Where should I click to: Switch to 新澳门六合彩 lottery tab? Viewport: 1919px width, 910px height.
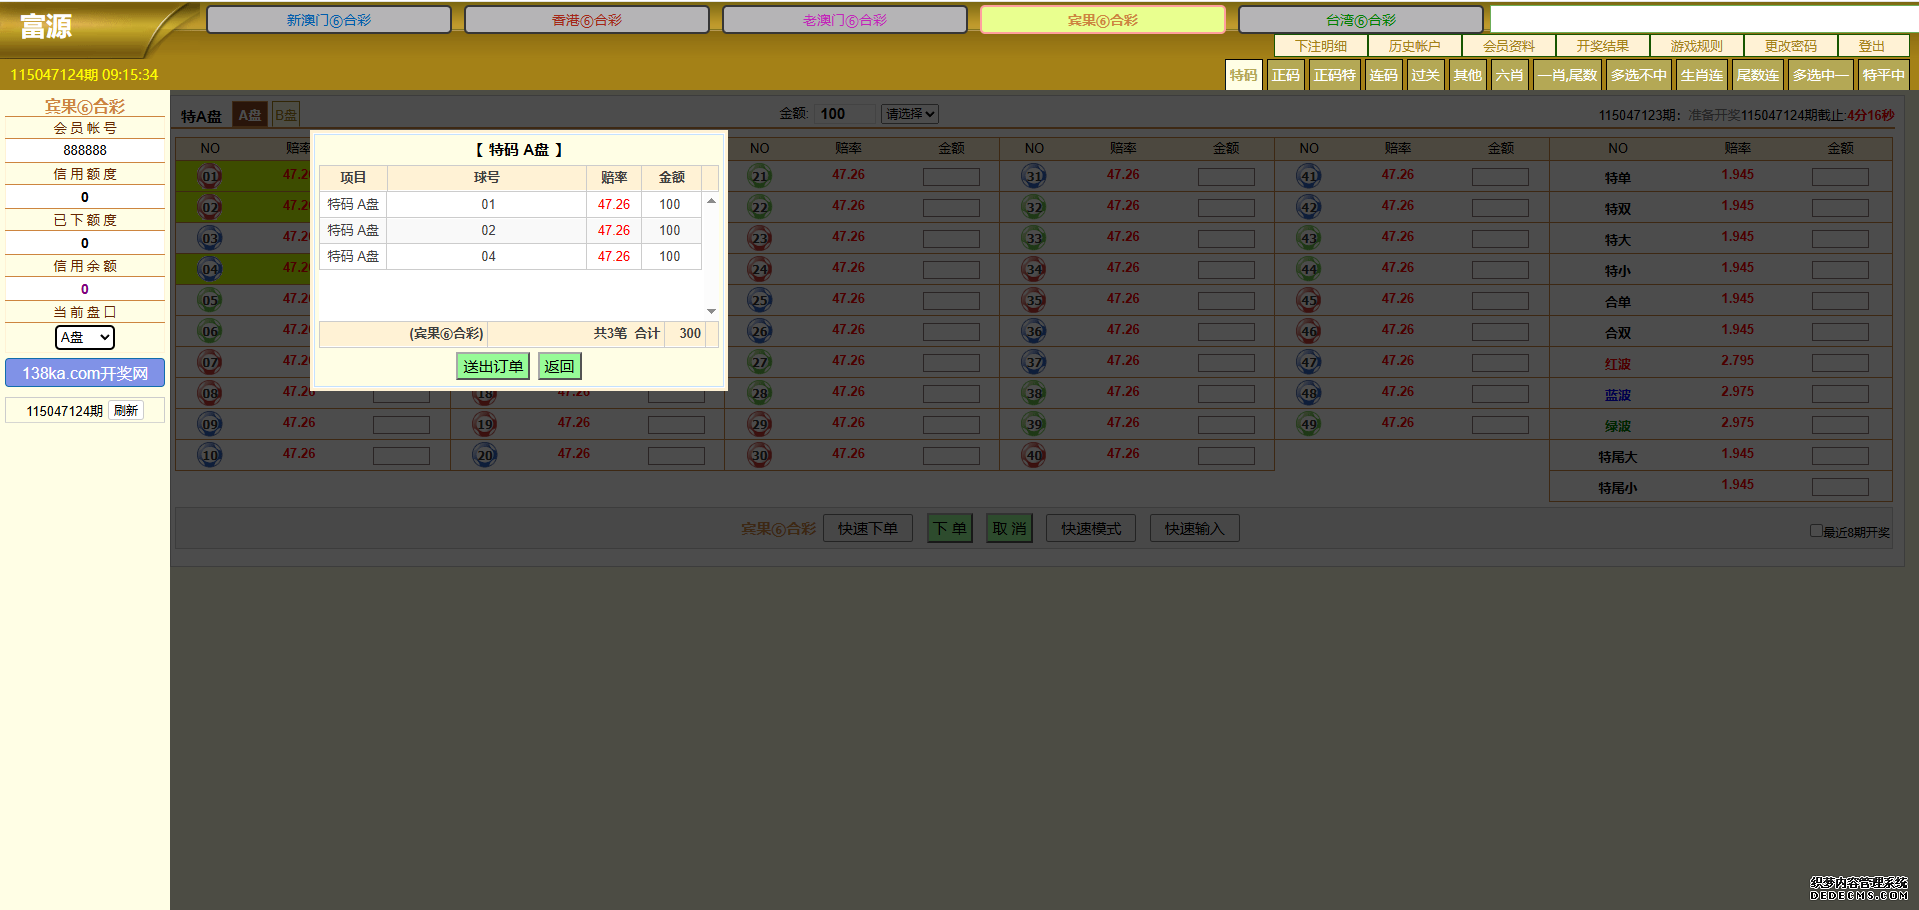click(329, 20)
